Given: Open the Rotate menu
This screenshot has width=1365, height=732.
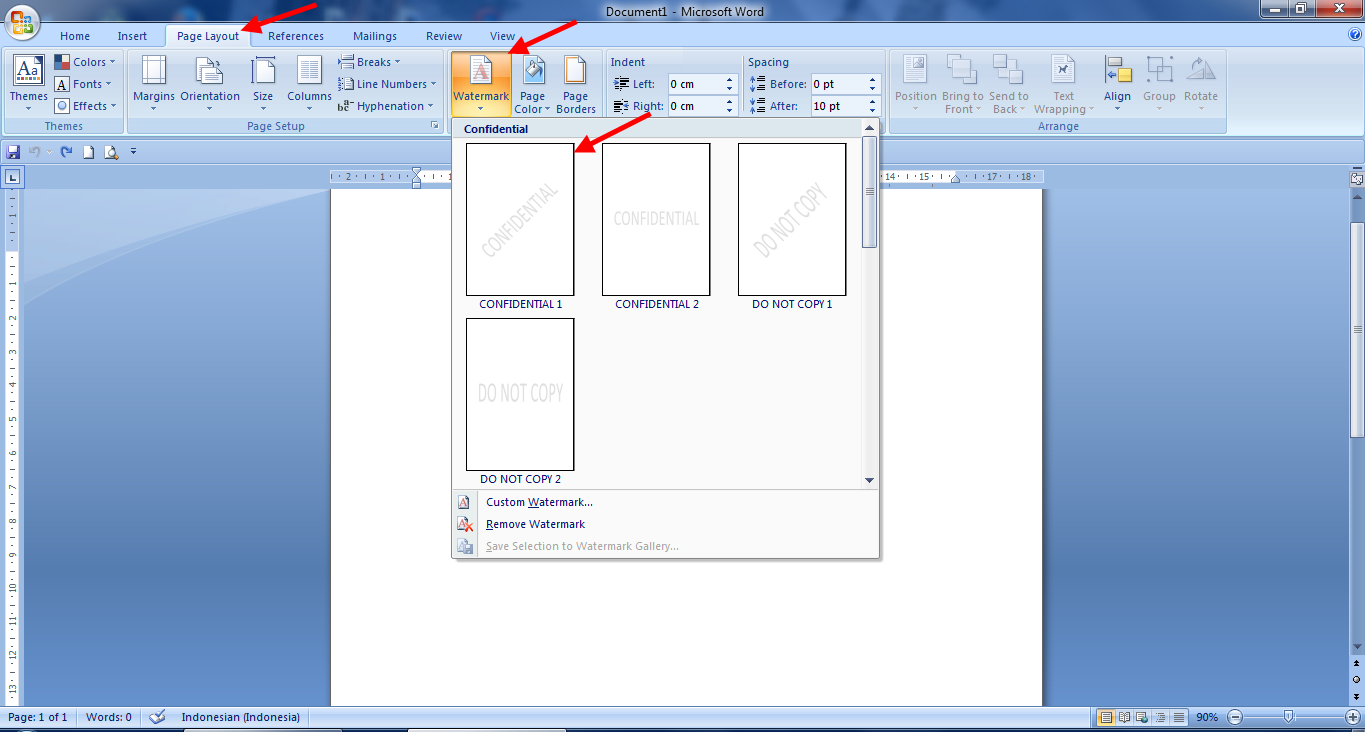Looking at the screenshot, I should coord(1201,84).
